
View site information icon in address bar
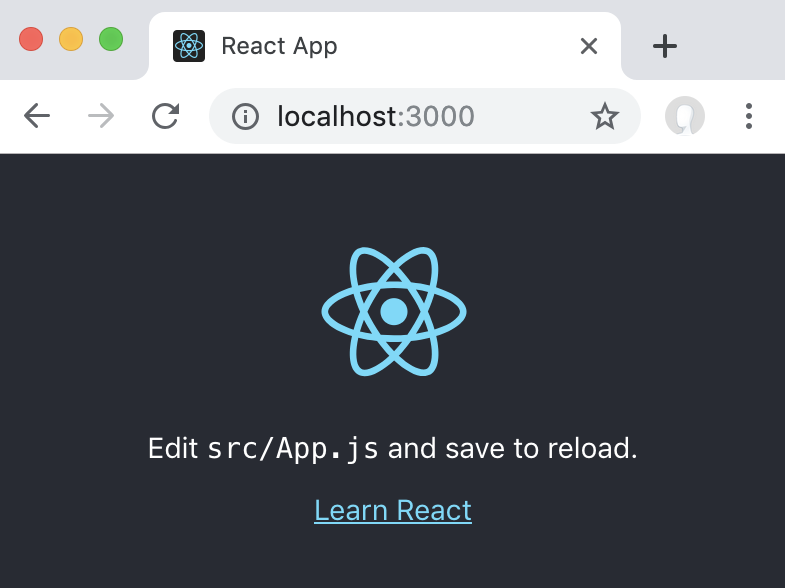[x=245, y=117]
